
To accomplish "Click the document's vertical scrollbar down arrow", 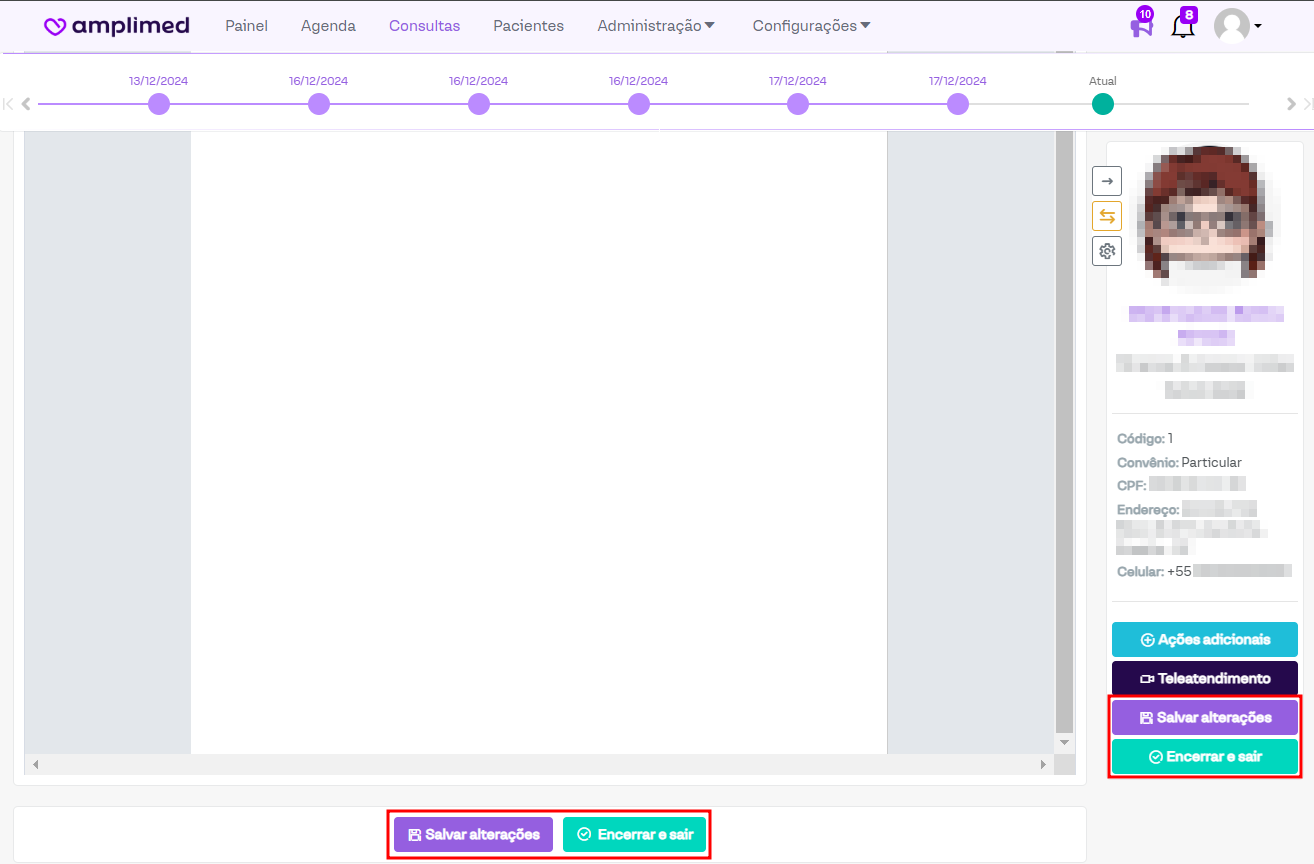I will click(1064, 742).
